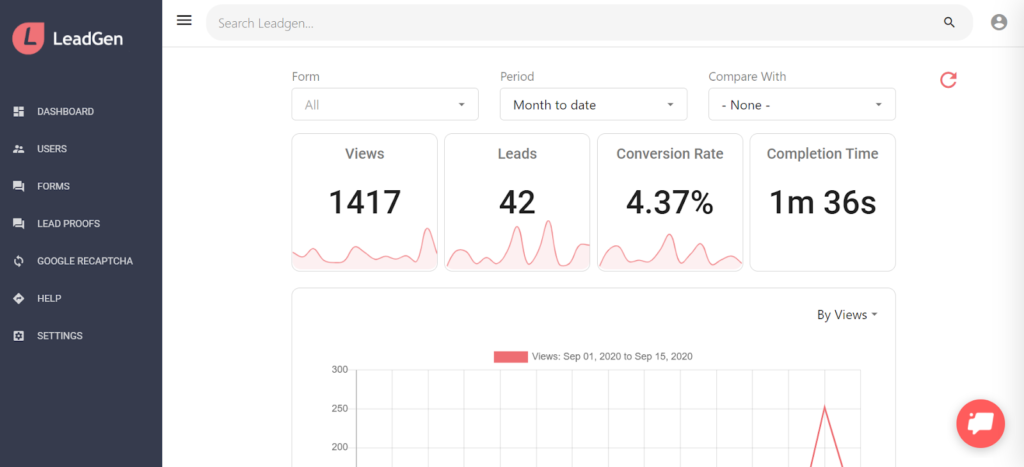Click the Dashboard sidebar icon
The height and width of the screenshot is (467, 1024).
point(18,112)
